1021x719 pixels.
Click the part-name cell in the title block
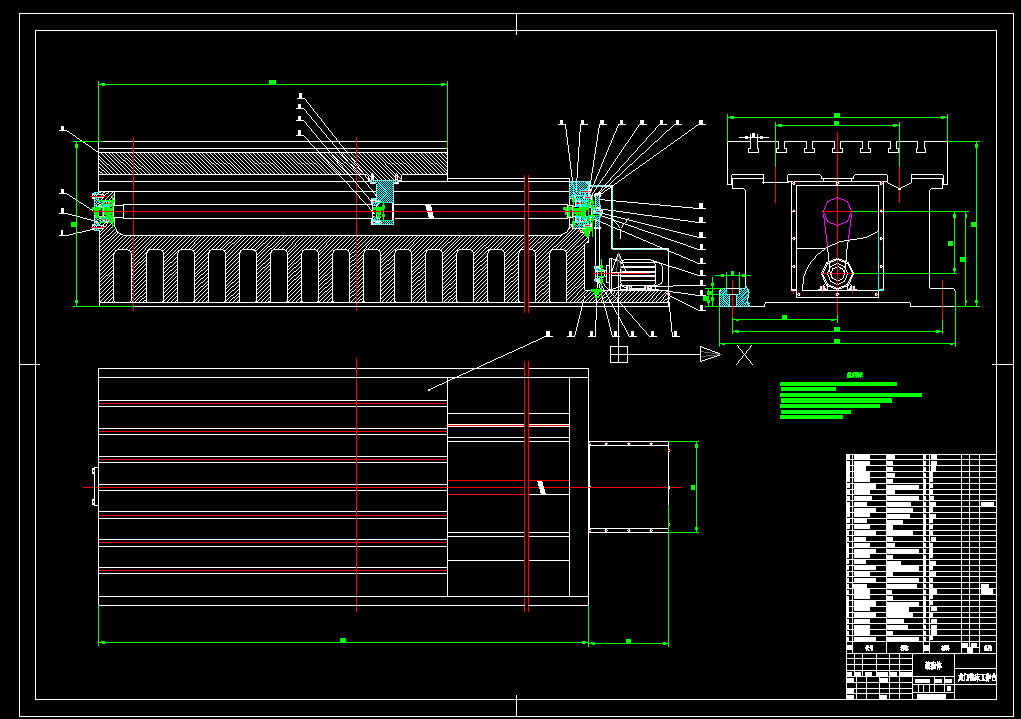(934, 666)
